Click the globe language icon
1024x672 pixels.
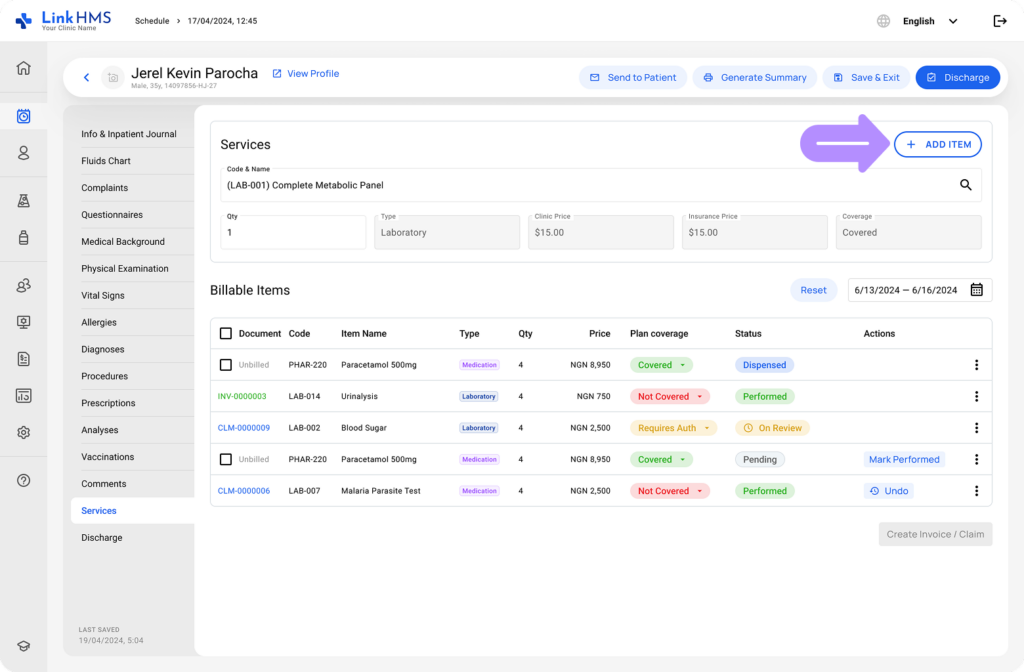tap(883, 21)
